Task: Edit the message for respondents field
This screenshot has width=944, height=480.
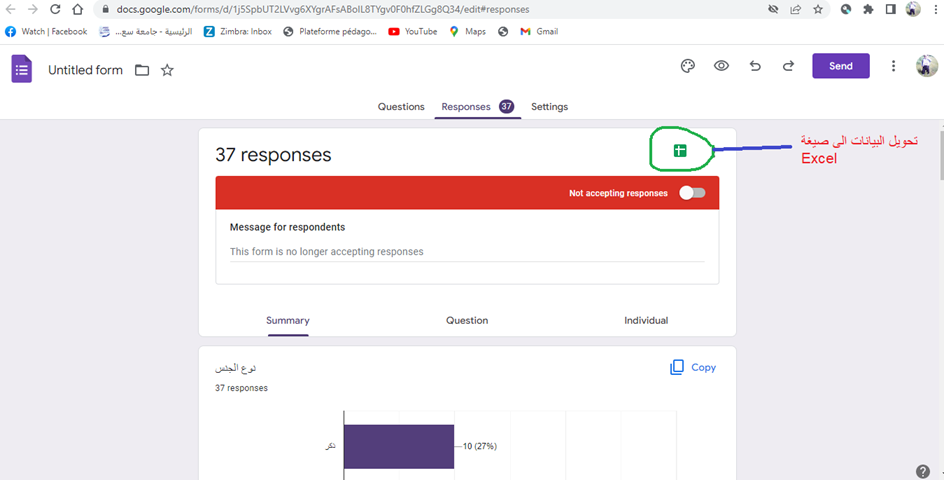Action: click(x=466, y=252)
